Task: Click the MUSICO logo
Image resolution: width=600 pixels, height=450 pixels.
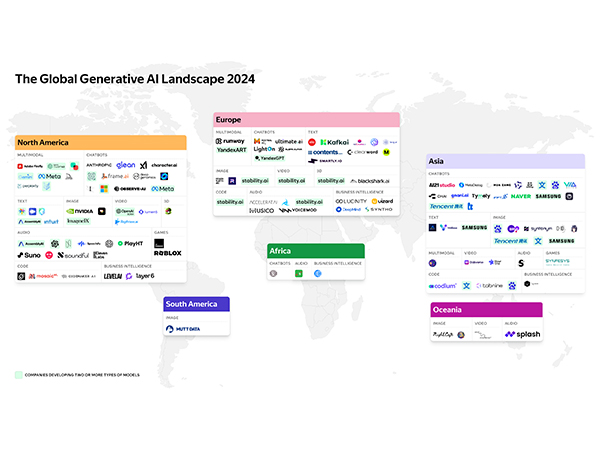Action: (x=262, y=211)
